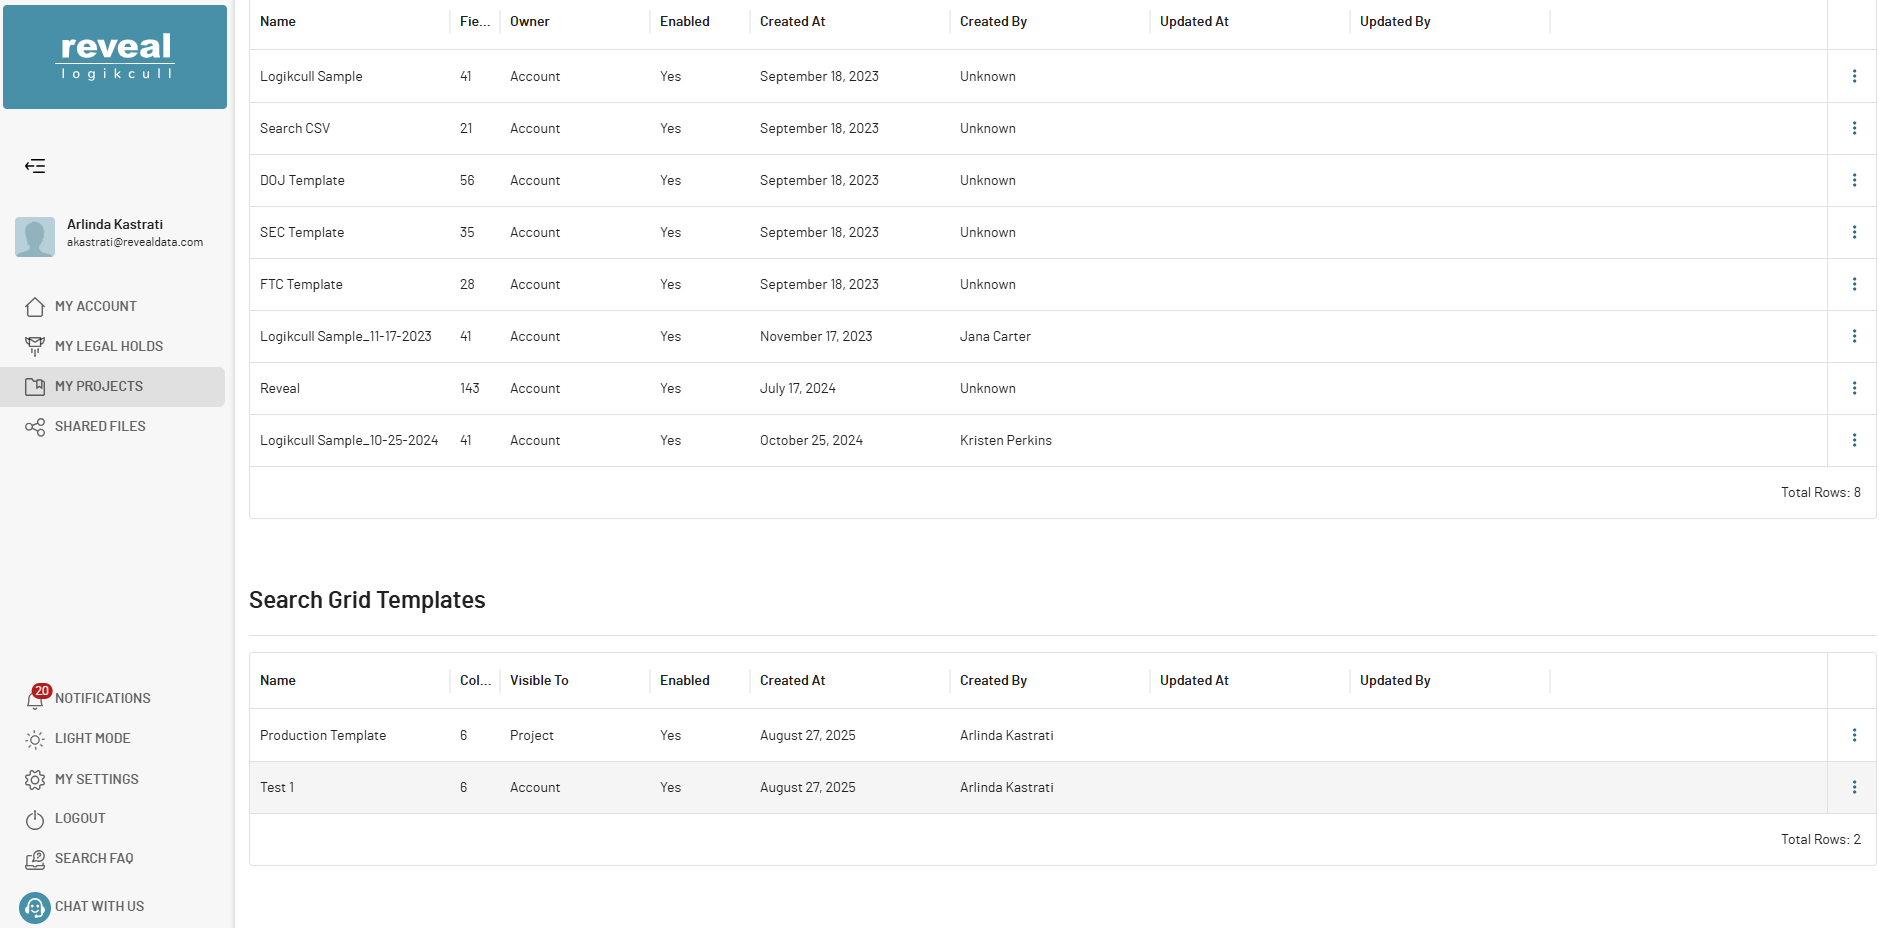Start Chat With Us
The height and width of the screenshot is (928, 1879).
[100, 906]
